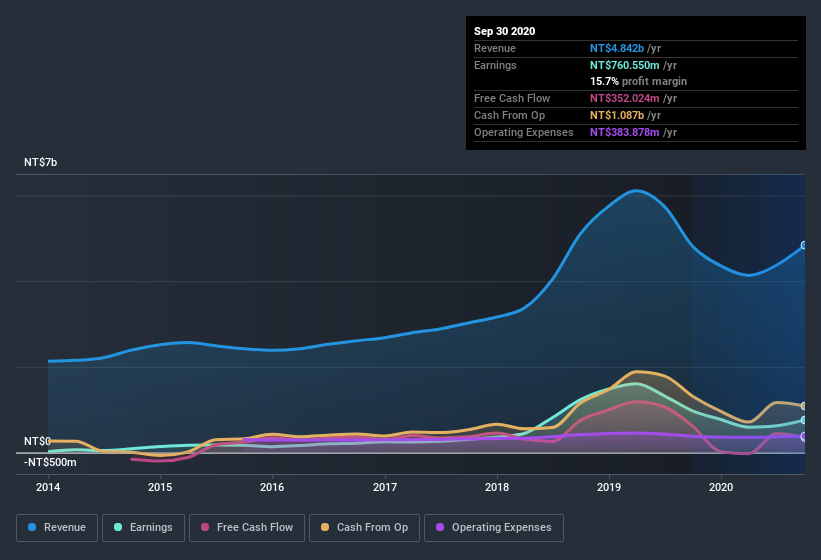Image resolution: width=821 pixels, height=560 pixels.
Task: Click the Cash From Op label in tooltip
Action: (x=509, y=115)
